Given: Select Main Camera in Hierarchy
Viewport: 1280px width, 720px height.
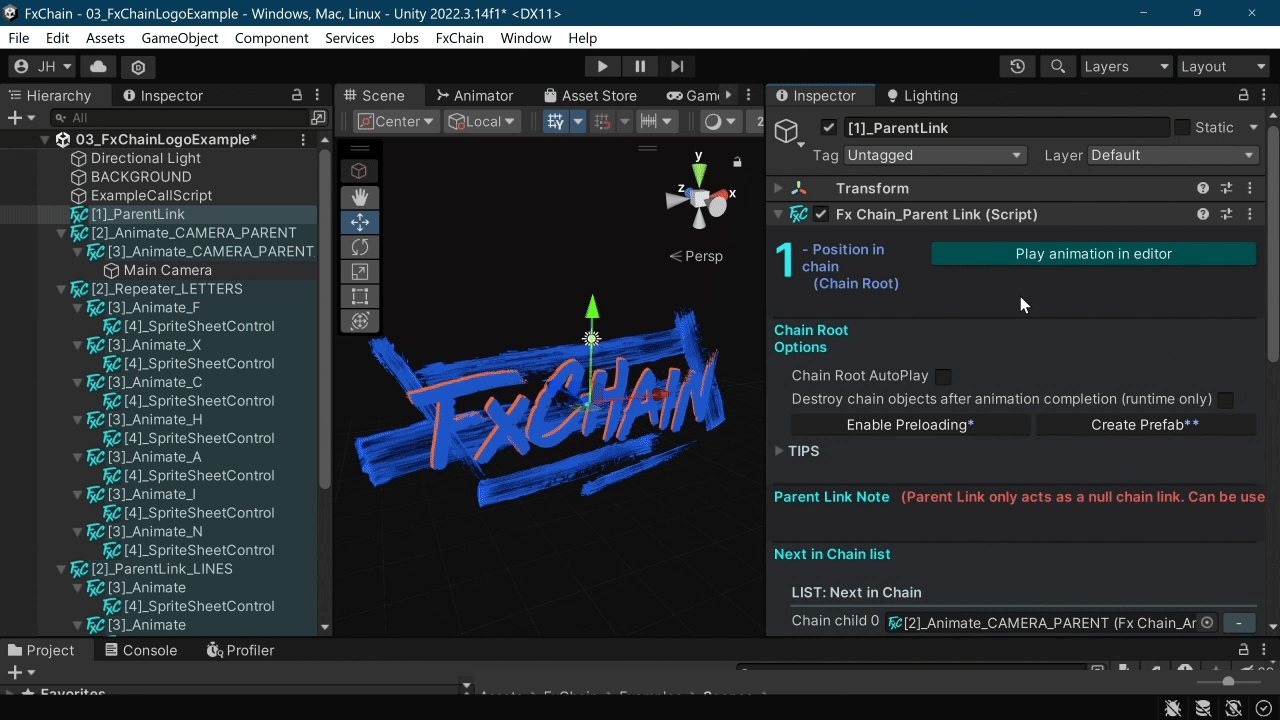Looking at the screenshot, I should (167, 270).
